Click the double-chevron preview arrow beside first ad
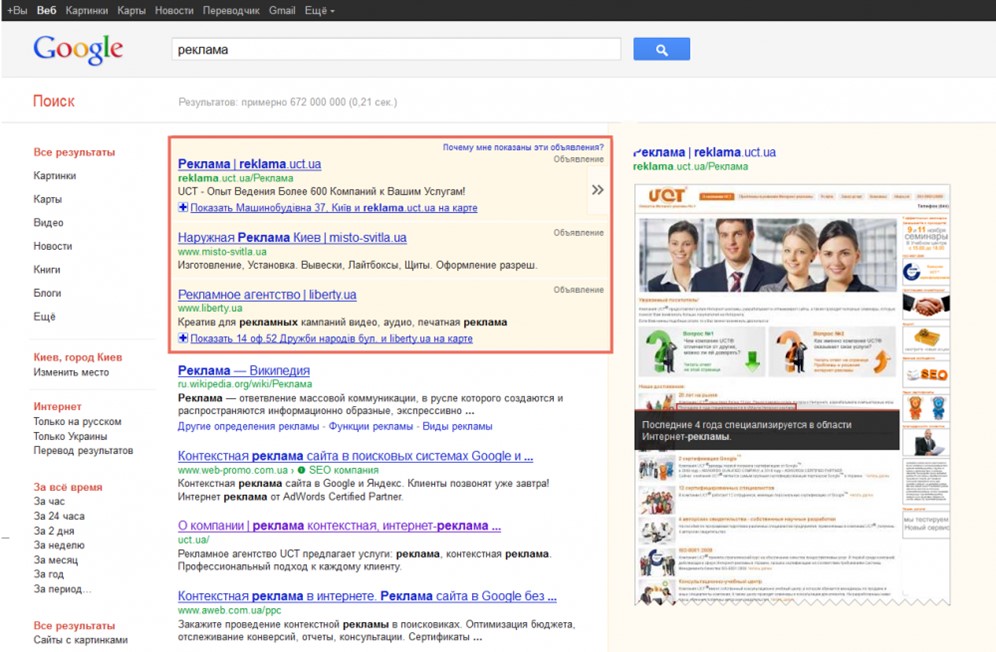 tap(597, 189)
